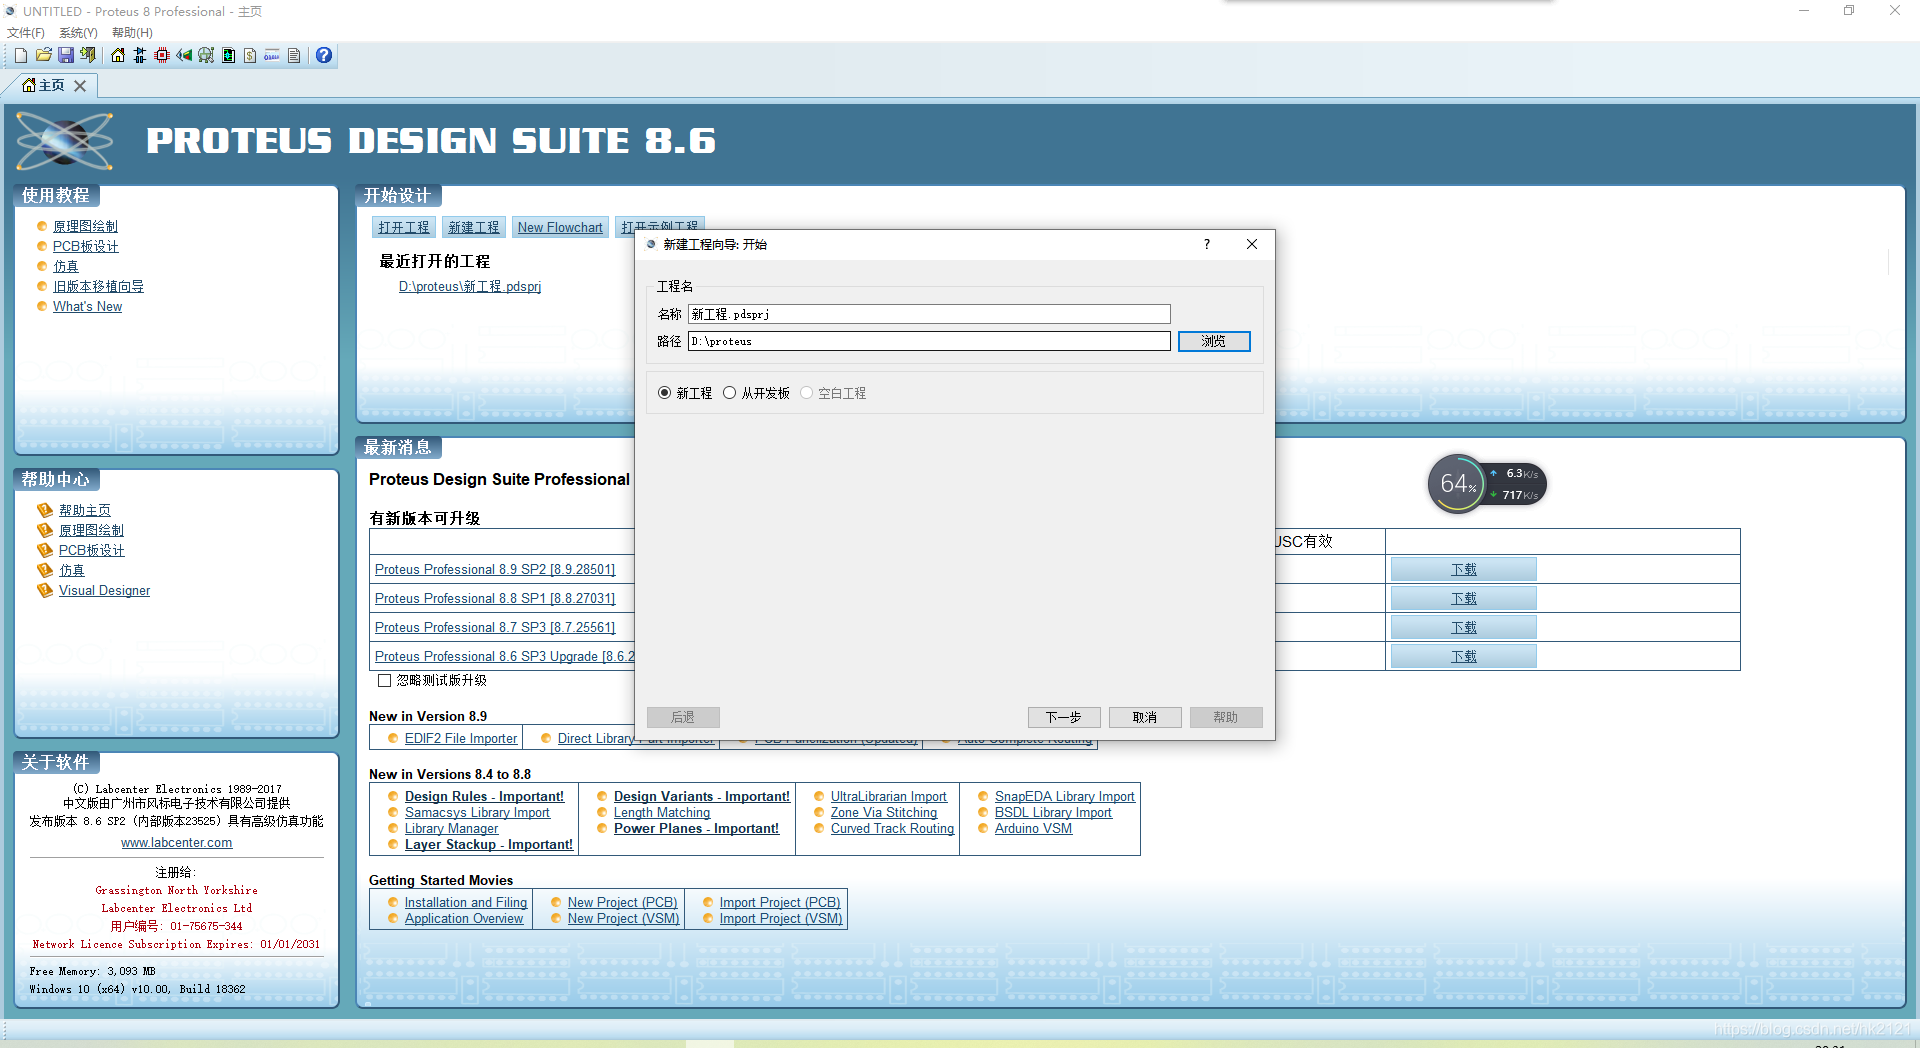
Task: Open the 旧版本移植向导 link
Action: 98,287
